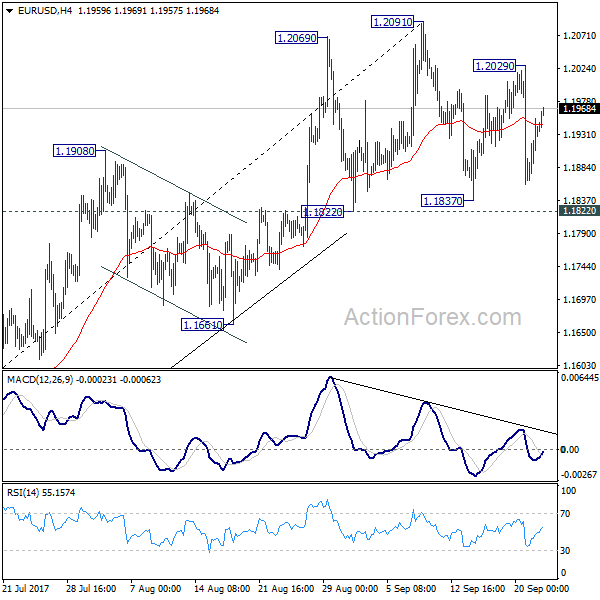The image size is (600, 600).
Task: Select the 14 Aug 08:00 date label
Action: (x=222, y=588)
